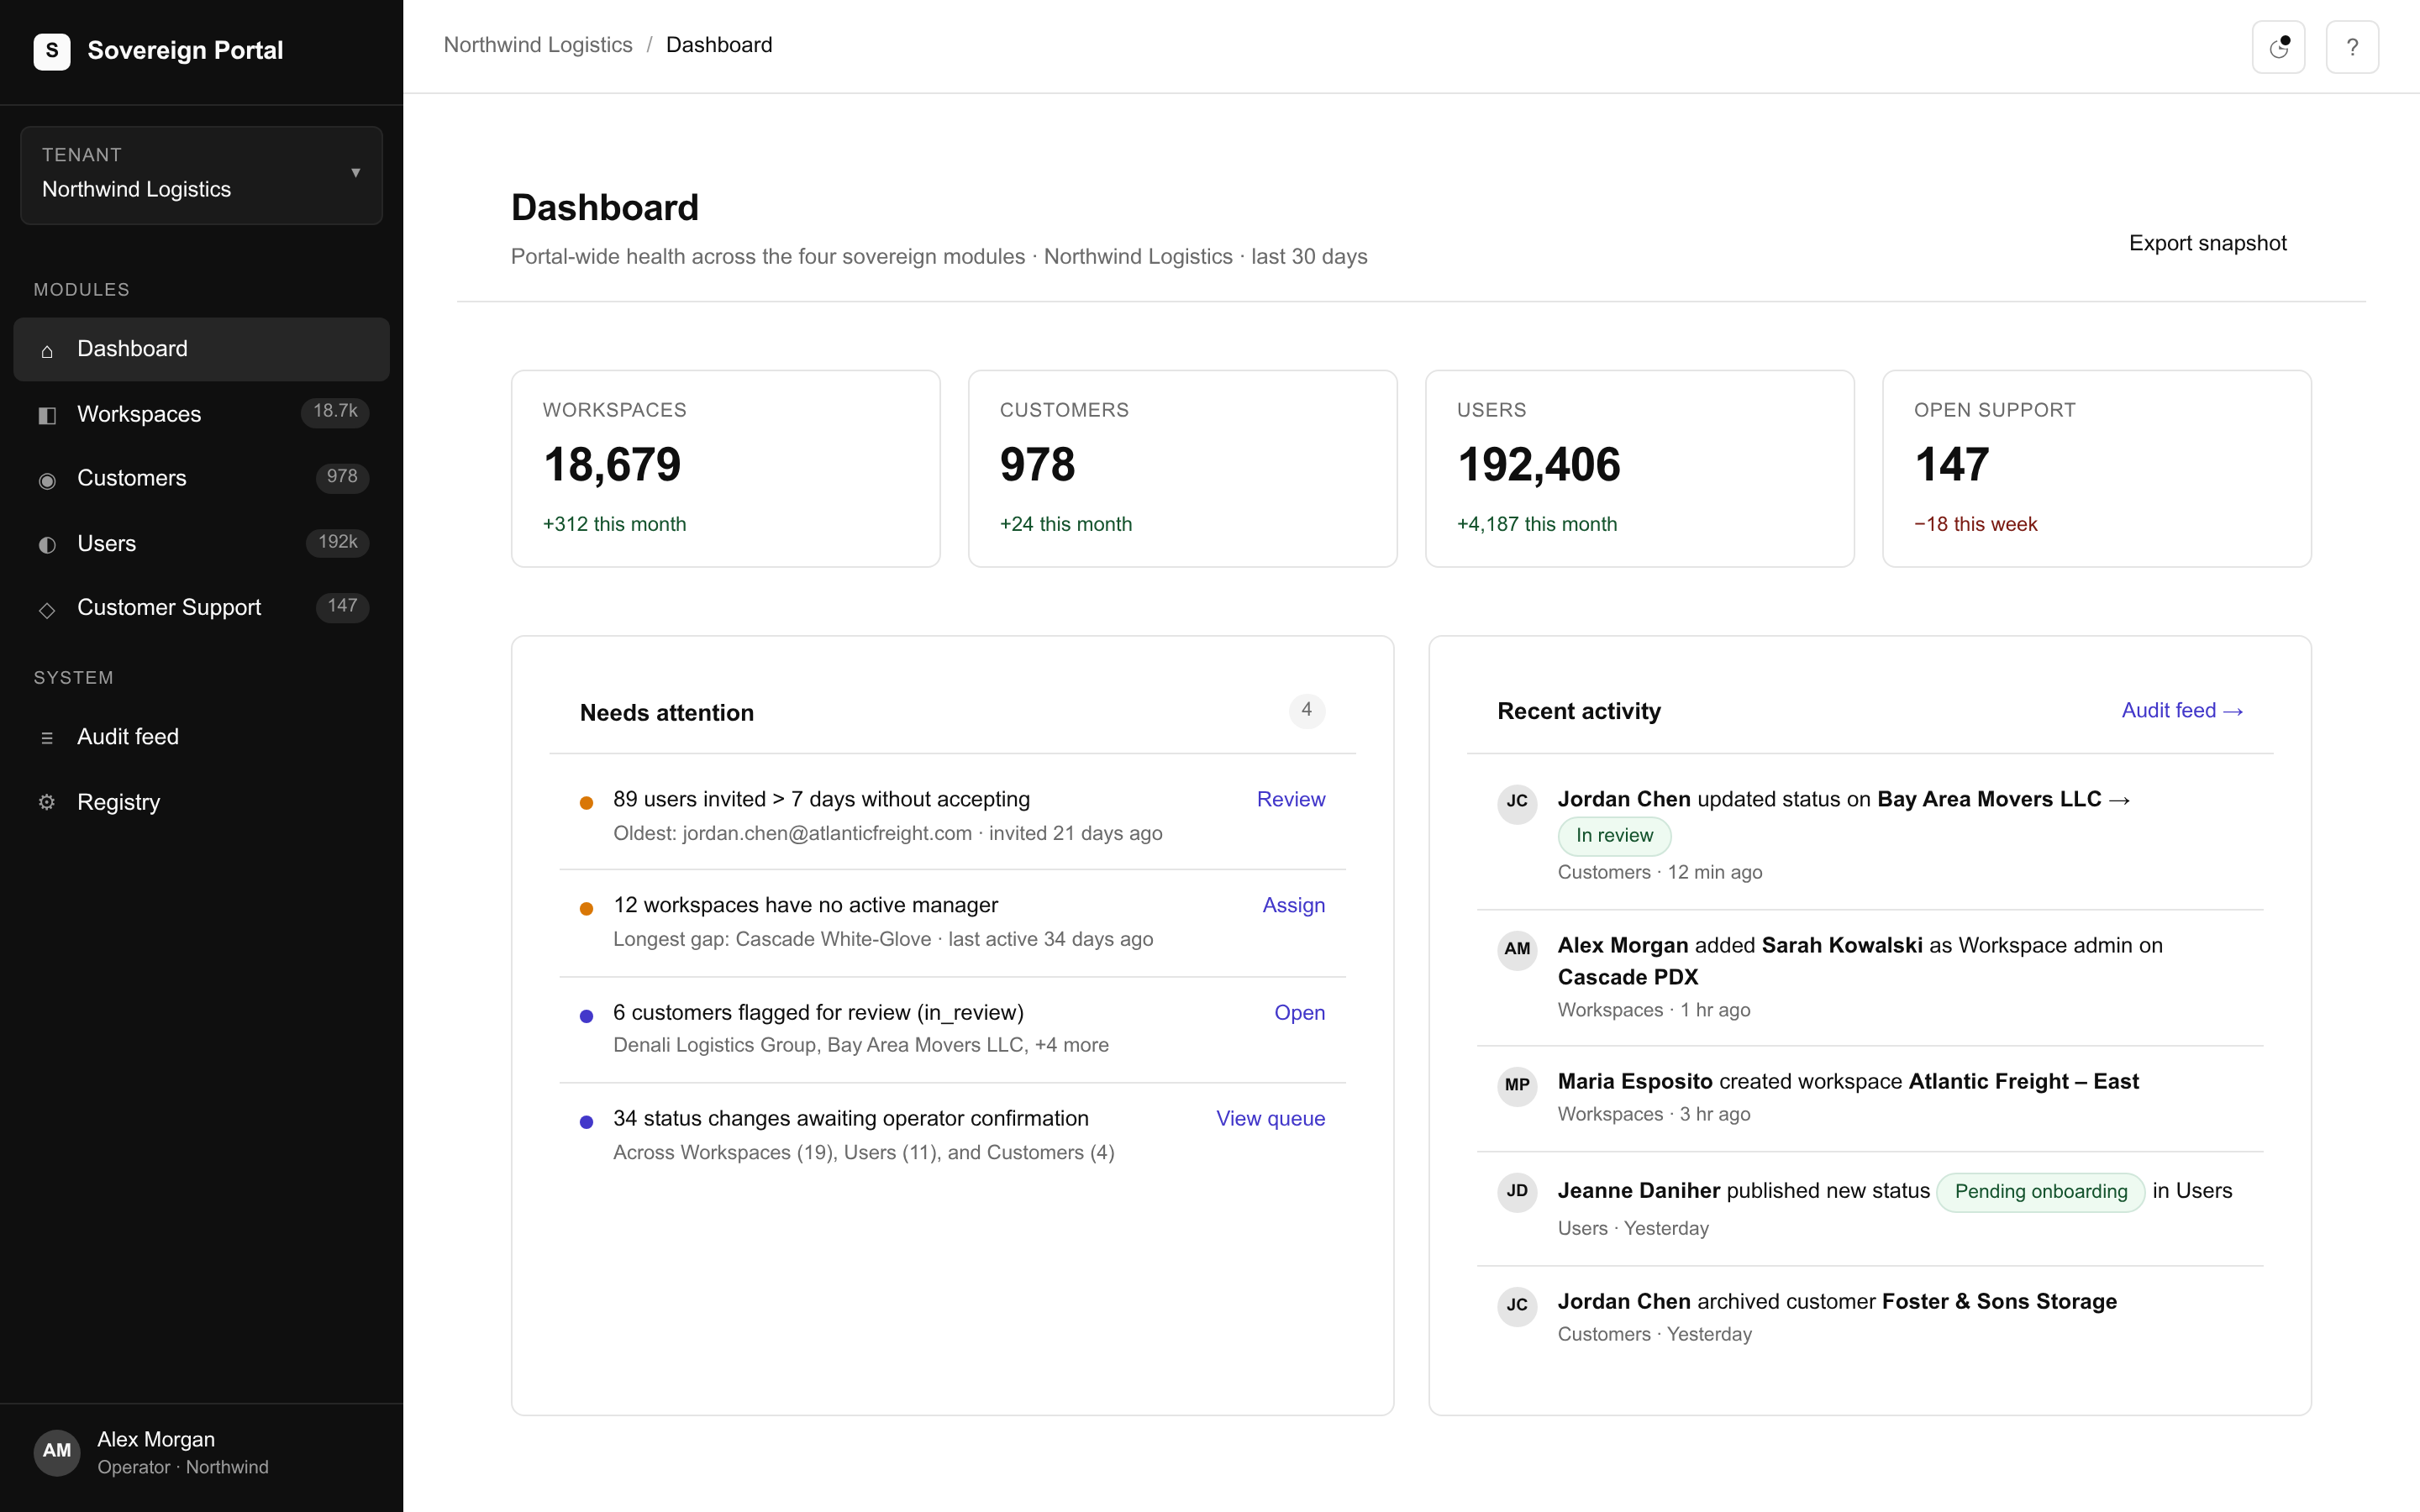Click '89 users invited > 7 days' row title

821,799
